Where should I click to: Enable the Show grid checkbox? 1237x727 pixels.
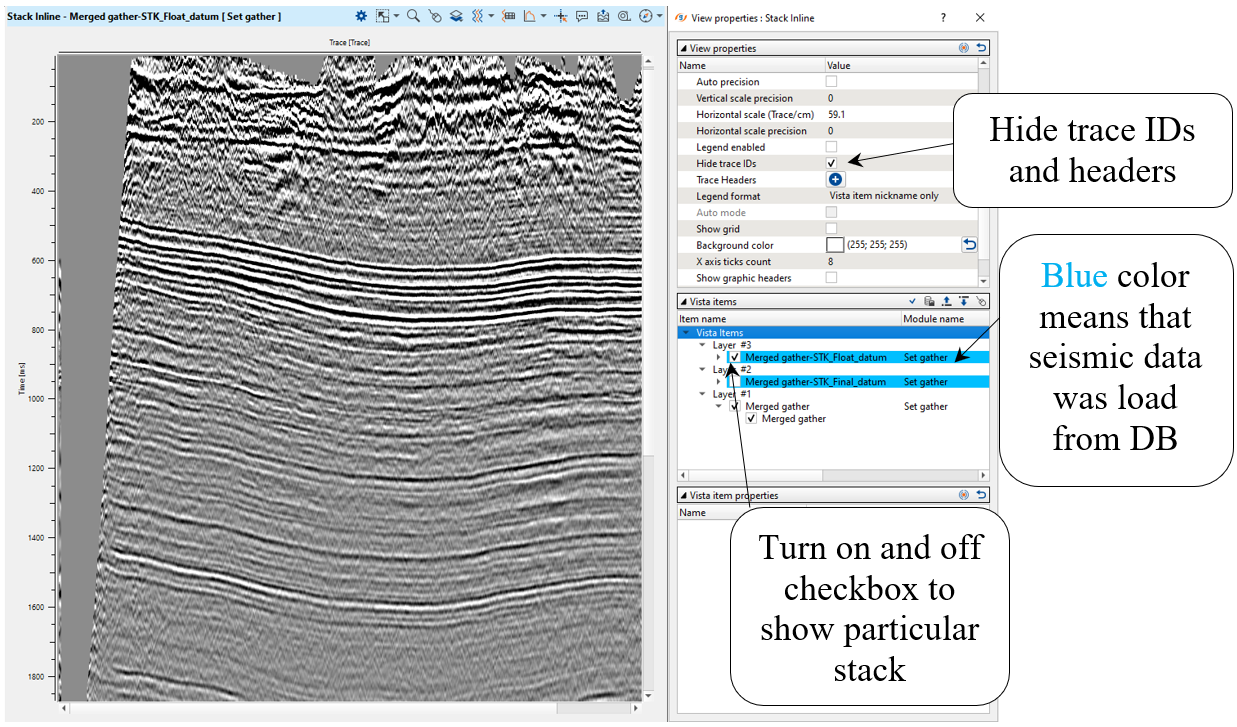click(x=831, y=229)
